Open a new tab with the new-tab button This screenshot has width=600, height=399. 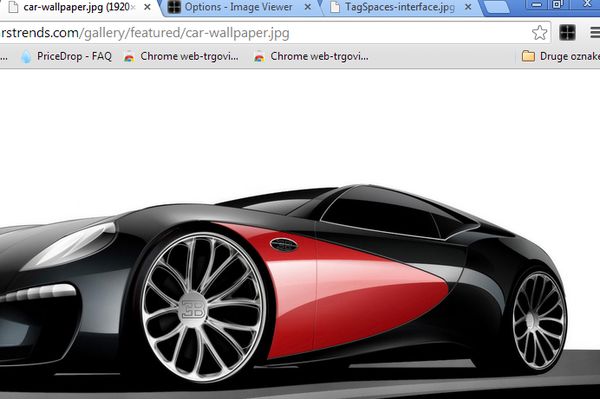pyautogui.click(x=496, y=7)
